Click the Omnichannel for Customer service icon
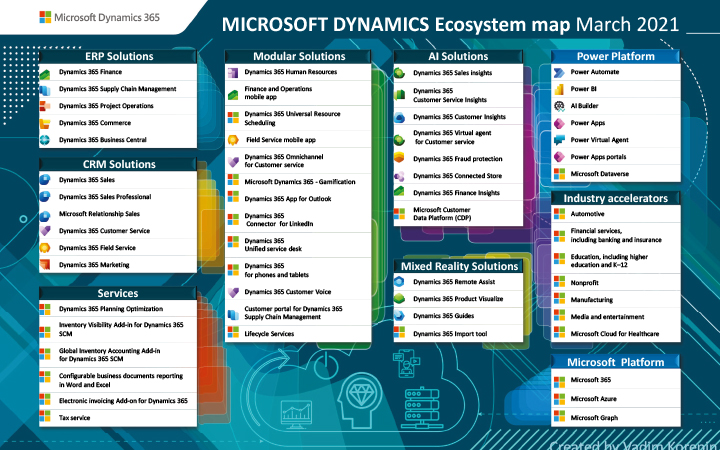 (233, 162)
